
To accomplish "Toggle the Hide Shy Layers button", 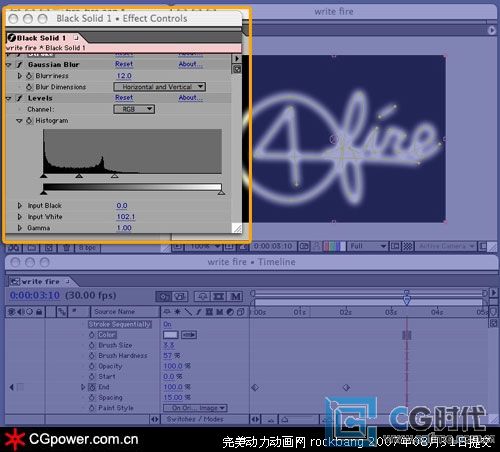I will click(202, 296).
